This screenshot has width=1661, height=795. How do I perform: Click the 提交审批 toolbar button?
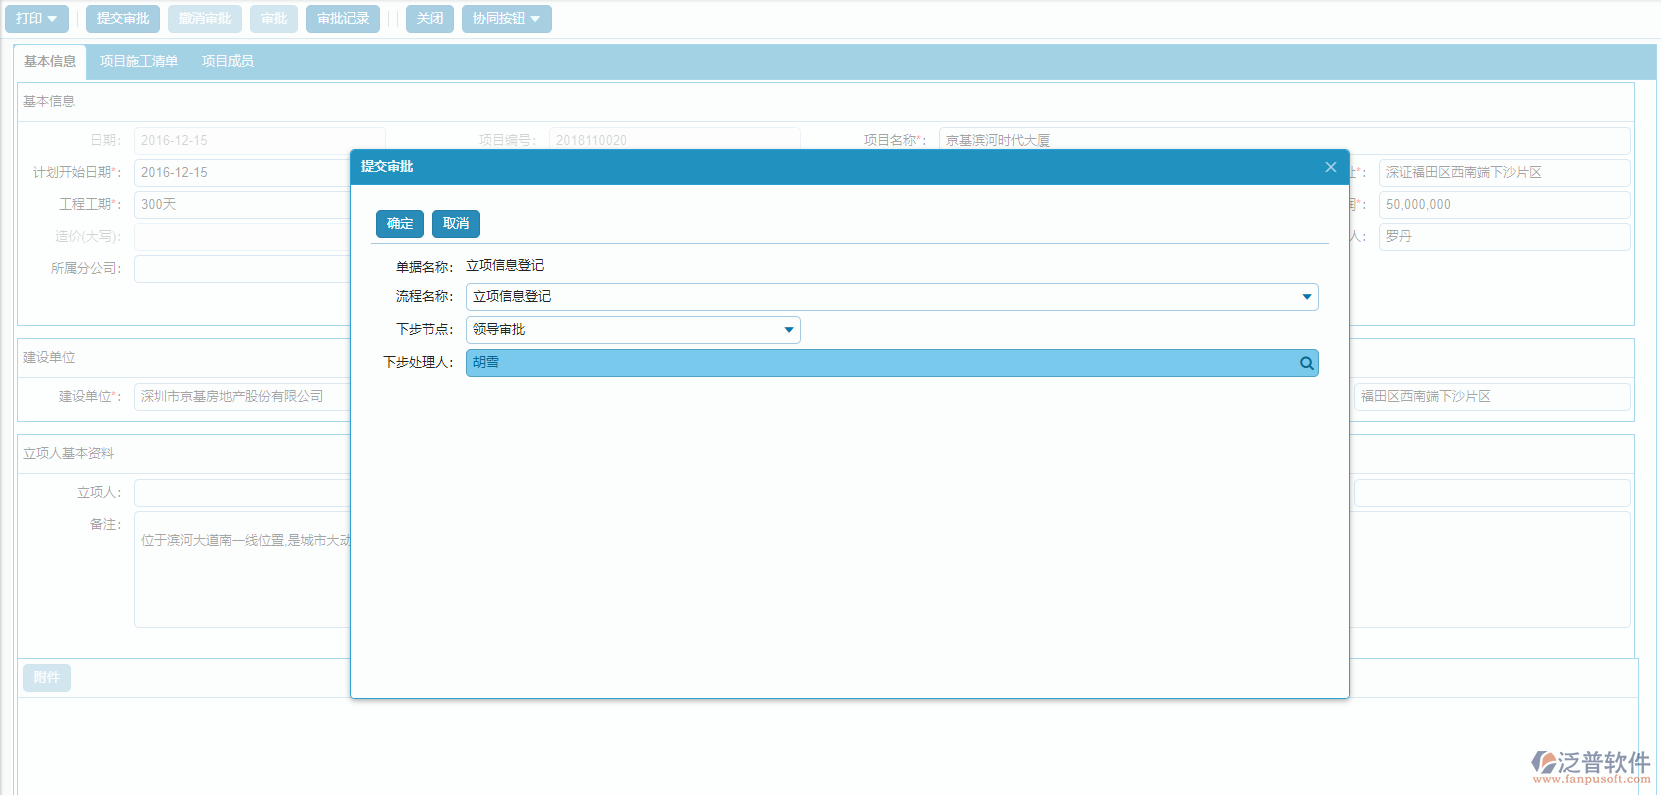click(122, 19)
